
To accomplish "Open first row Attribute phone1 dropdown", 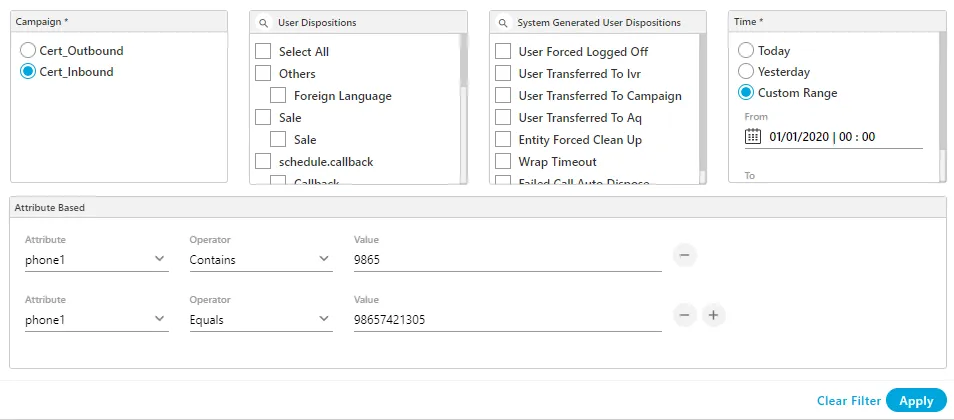I will click(x=97, y=260).
